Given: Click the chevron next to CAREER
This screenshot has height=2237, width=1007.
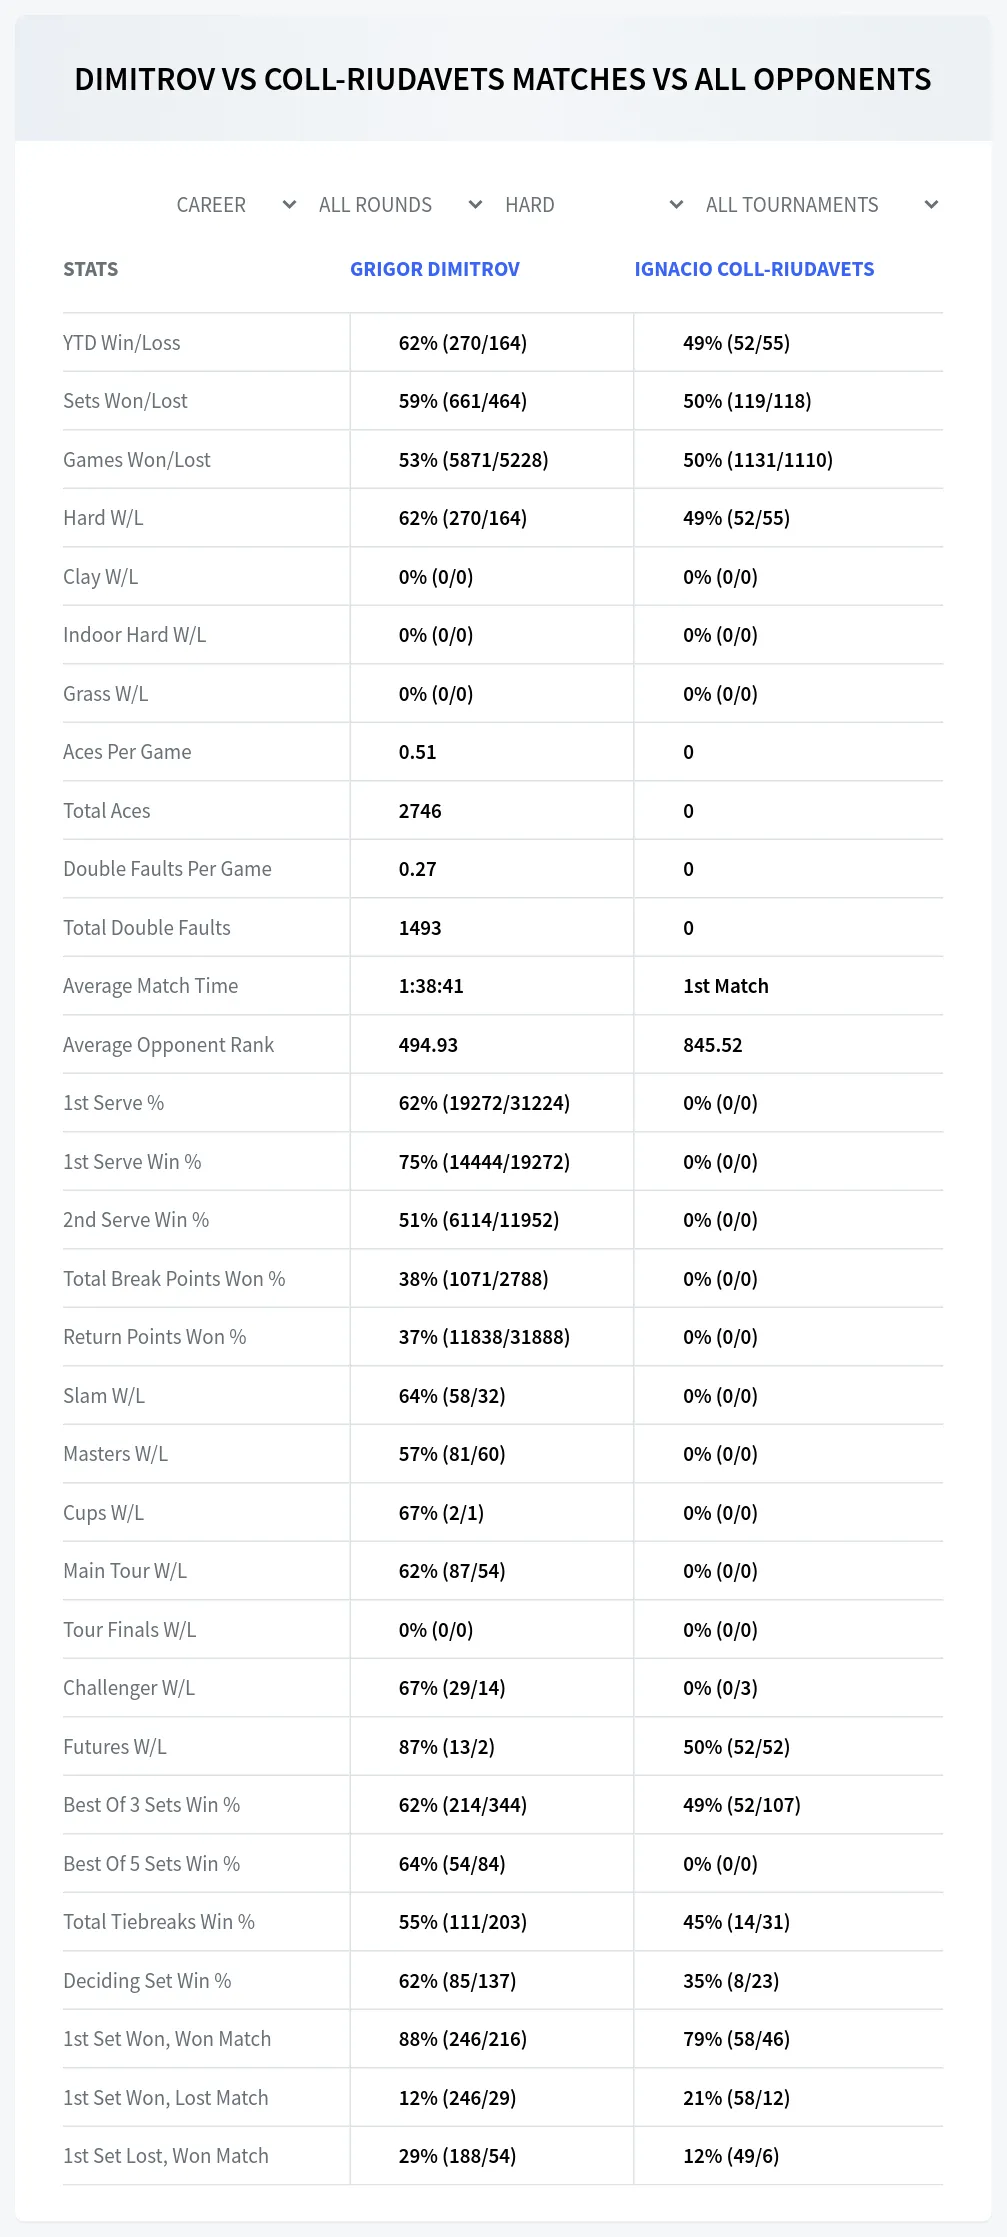Looking at the screenshot, I should (289, 205).
